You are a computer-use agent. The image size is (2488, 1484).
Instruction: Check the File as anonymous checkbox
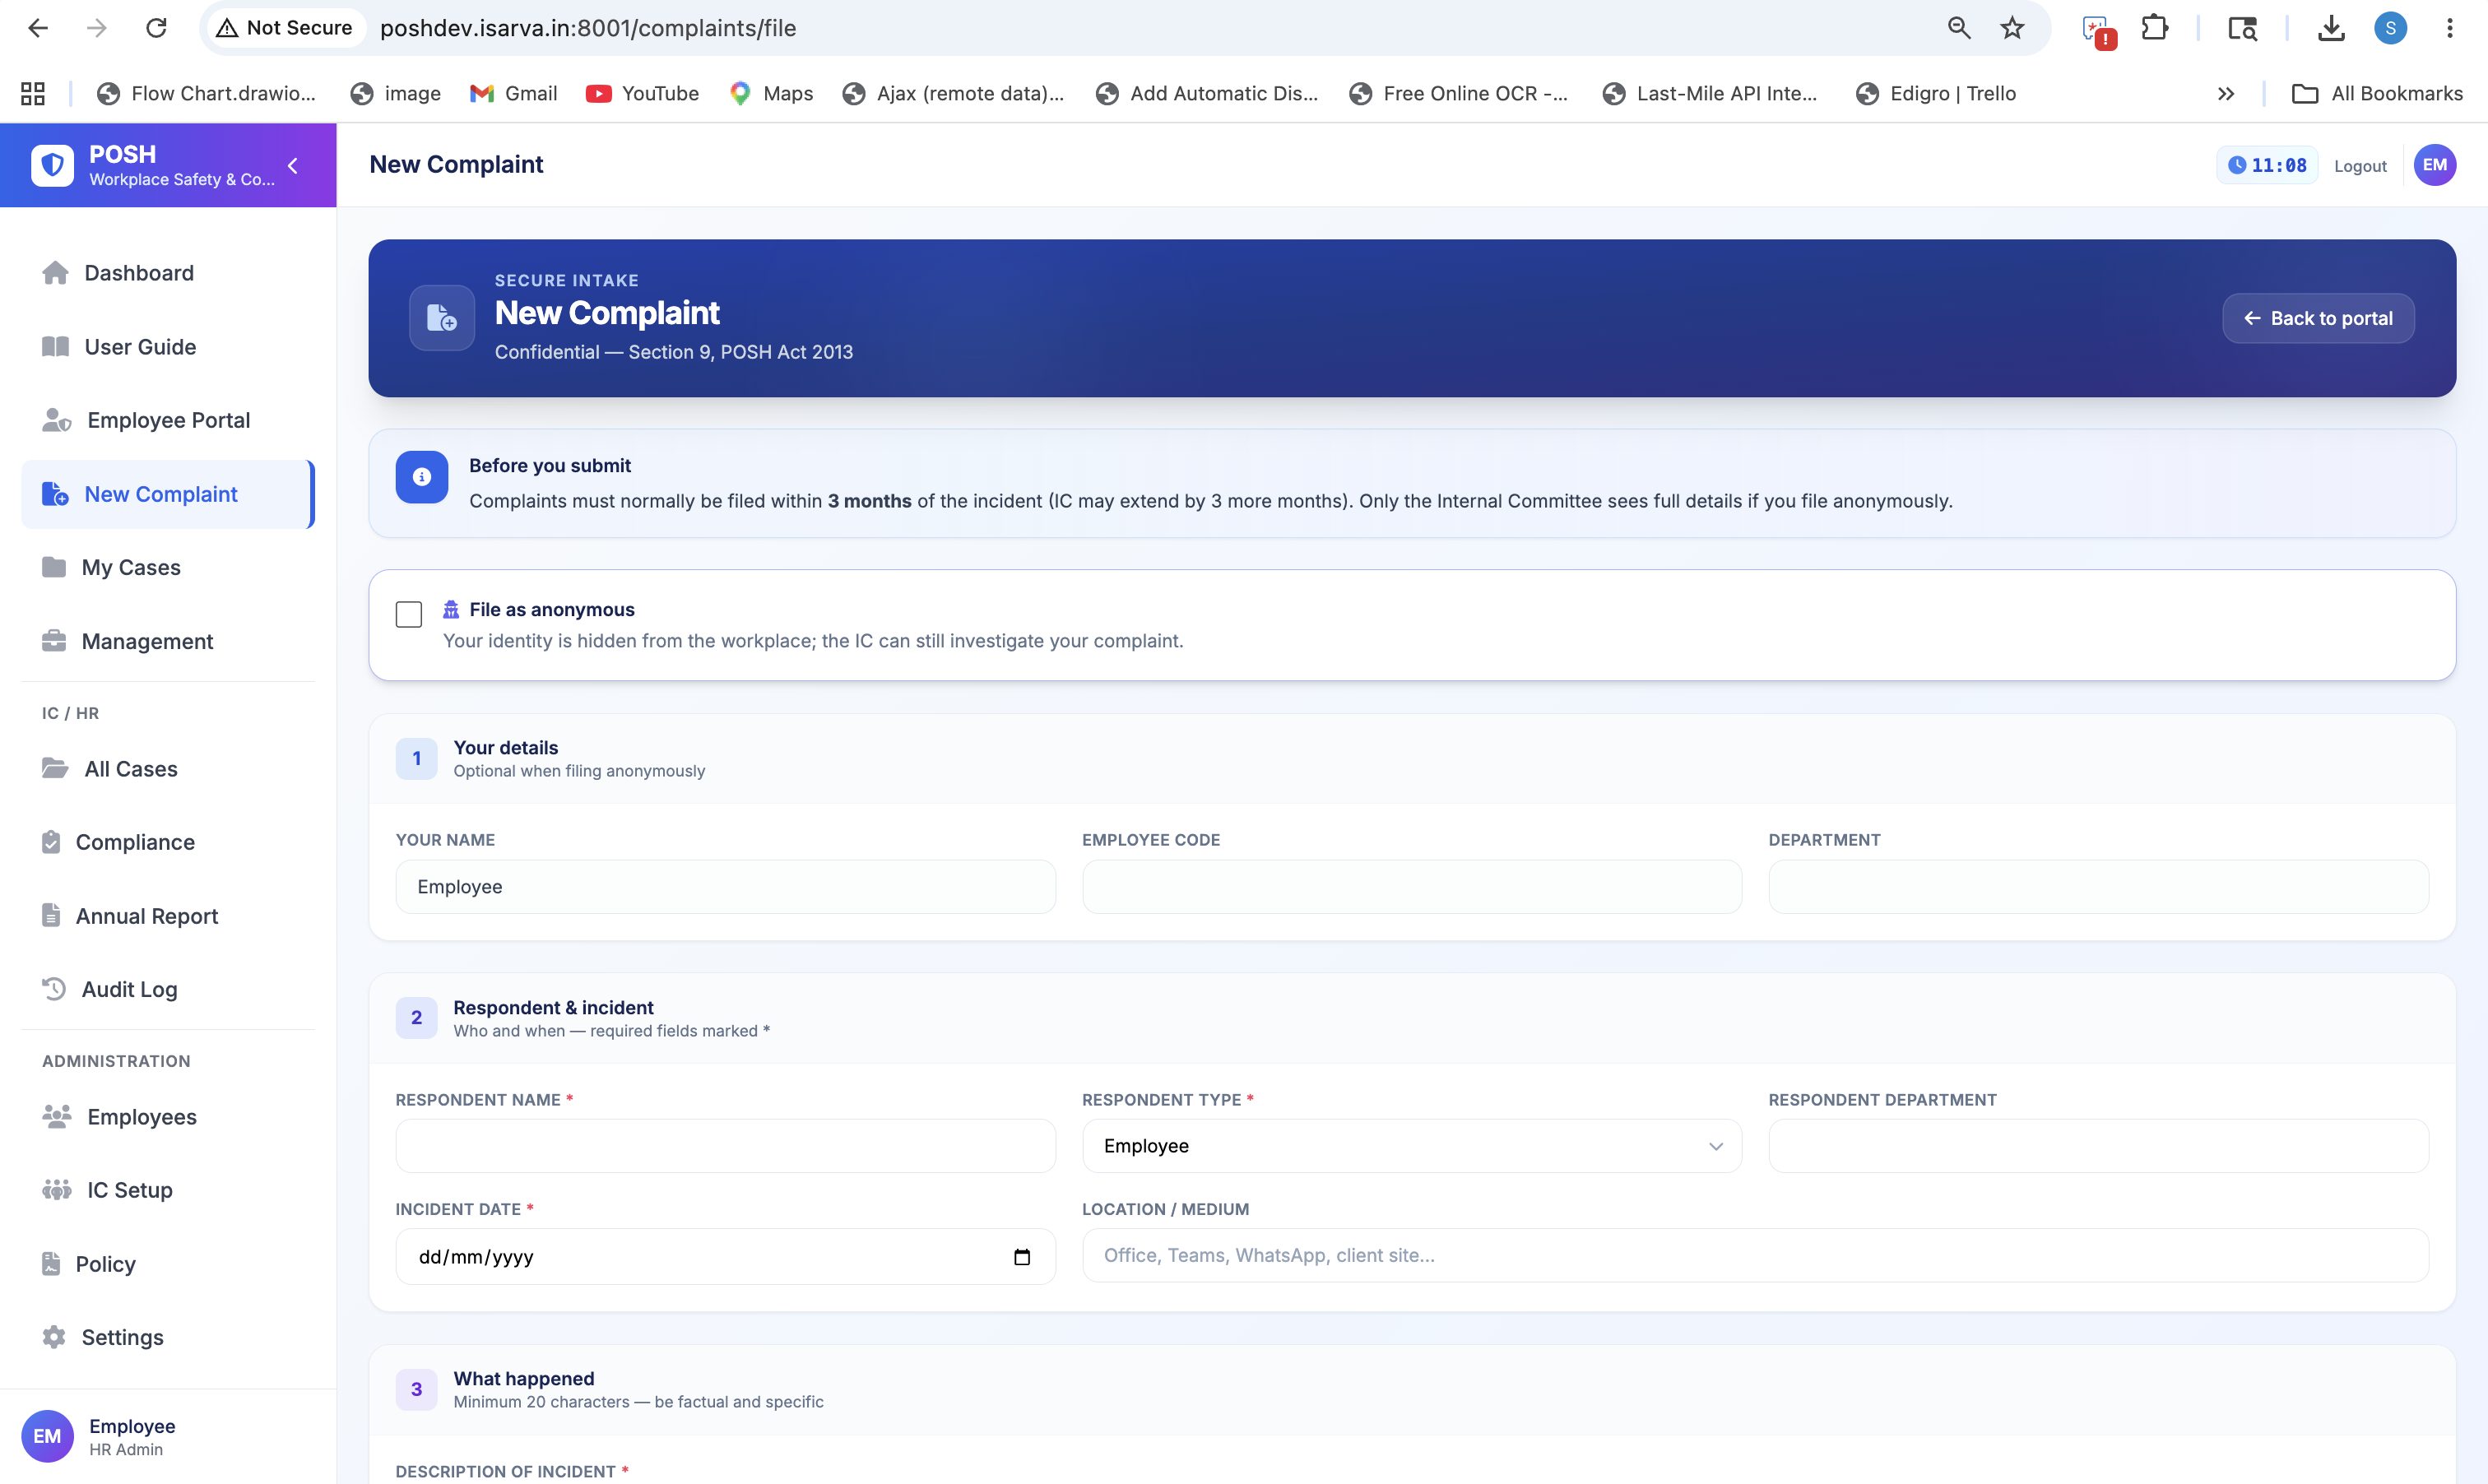[409, 614]
